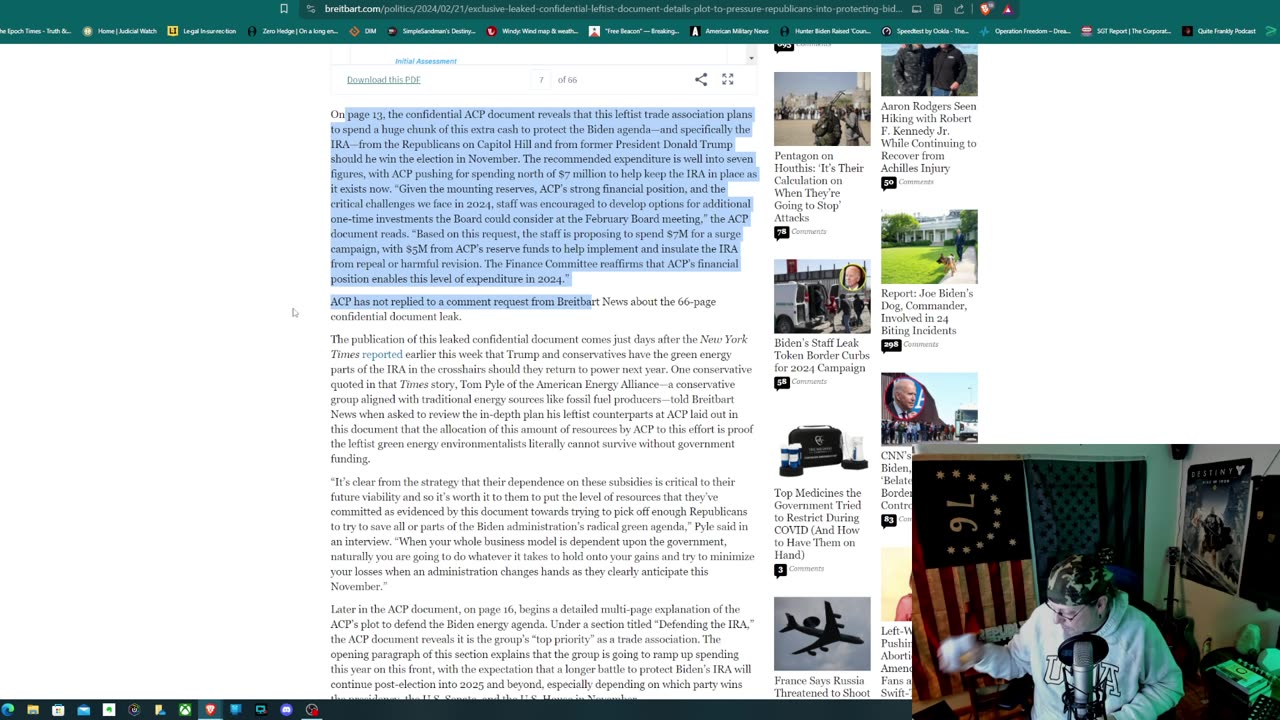
Task: Click the Brave browser icon in the taskbar
Action: 210,710
